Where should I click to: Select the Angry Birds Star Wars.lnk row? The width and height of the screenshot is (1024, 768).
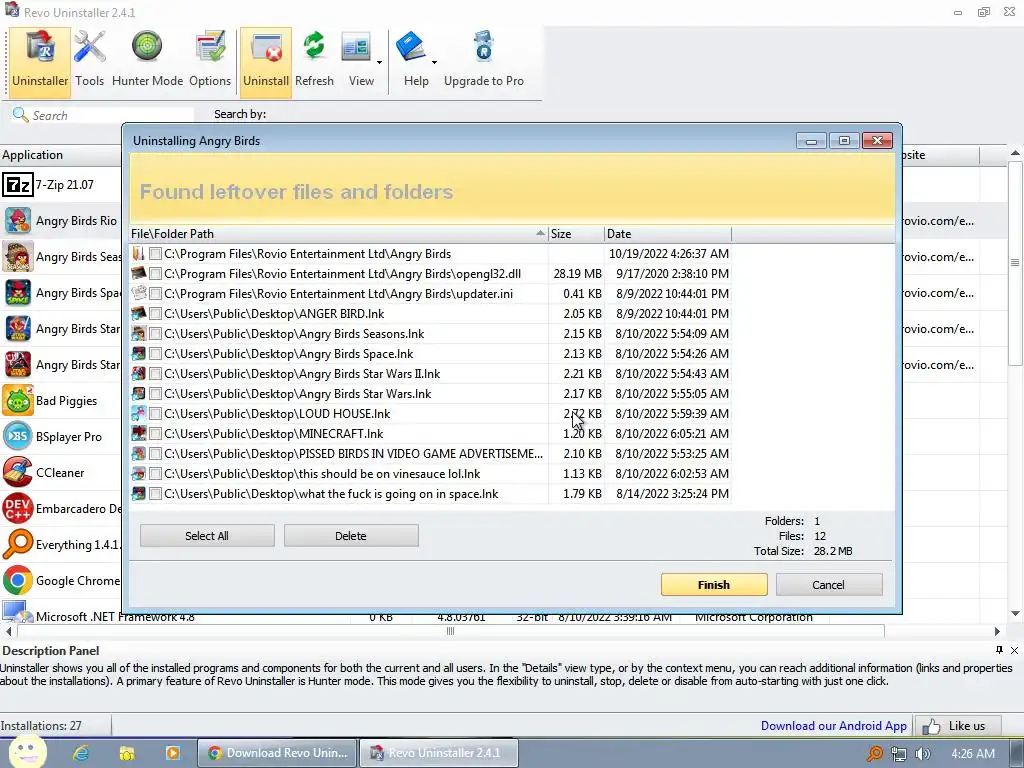pyautogui.click(x=430, y=394)
